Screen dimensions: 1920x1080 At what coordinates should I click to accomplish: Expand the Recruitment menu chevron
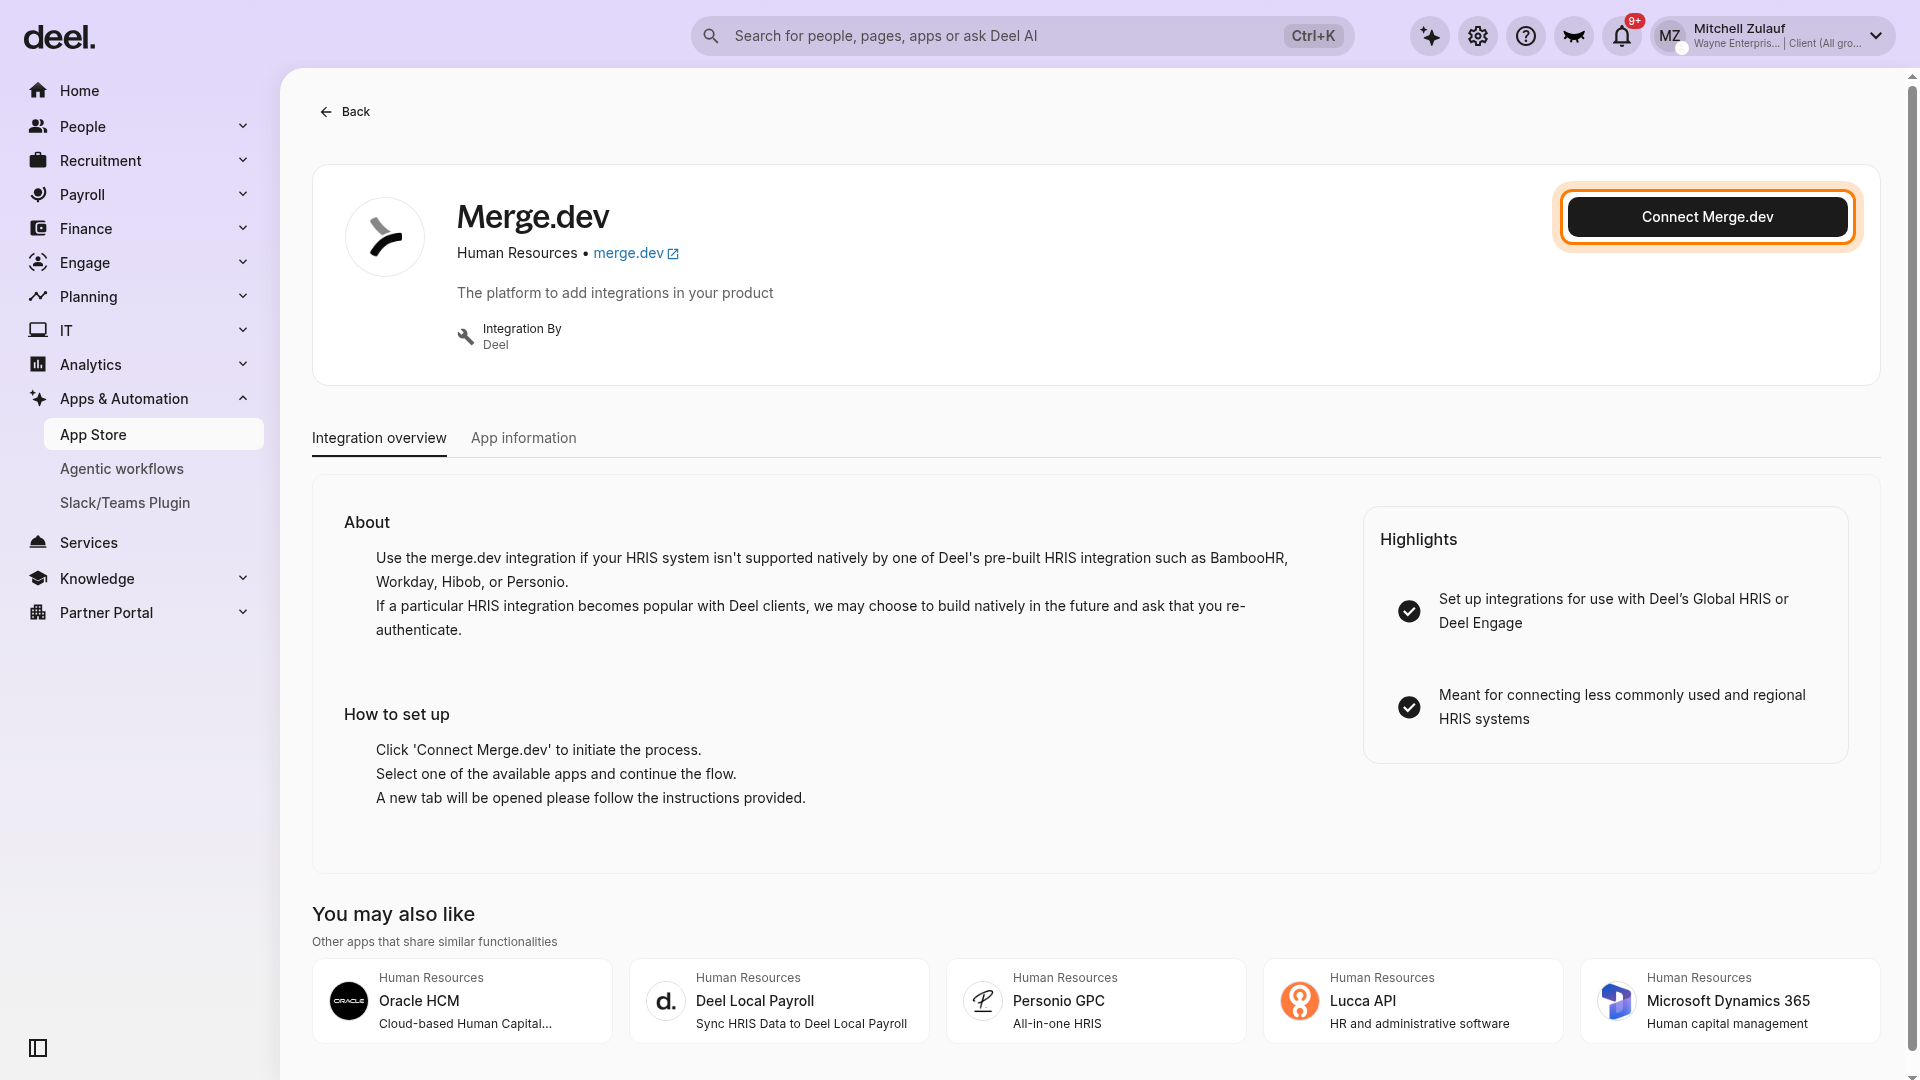[x=243, y=160]
